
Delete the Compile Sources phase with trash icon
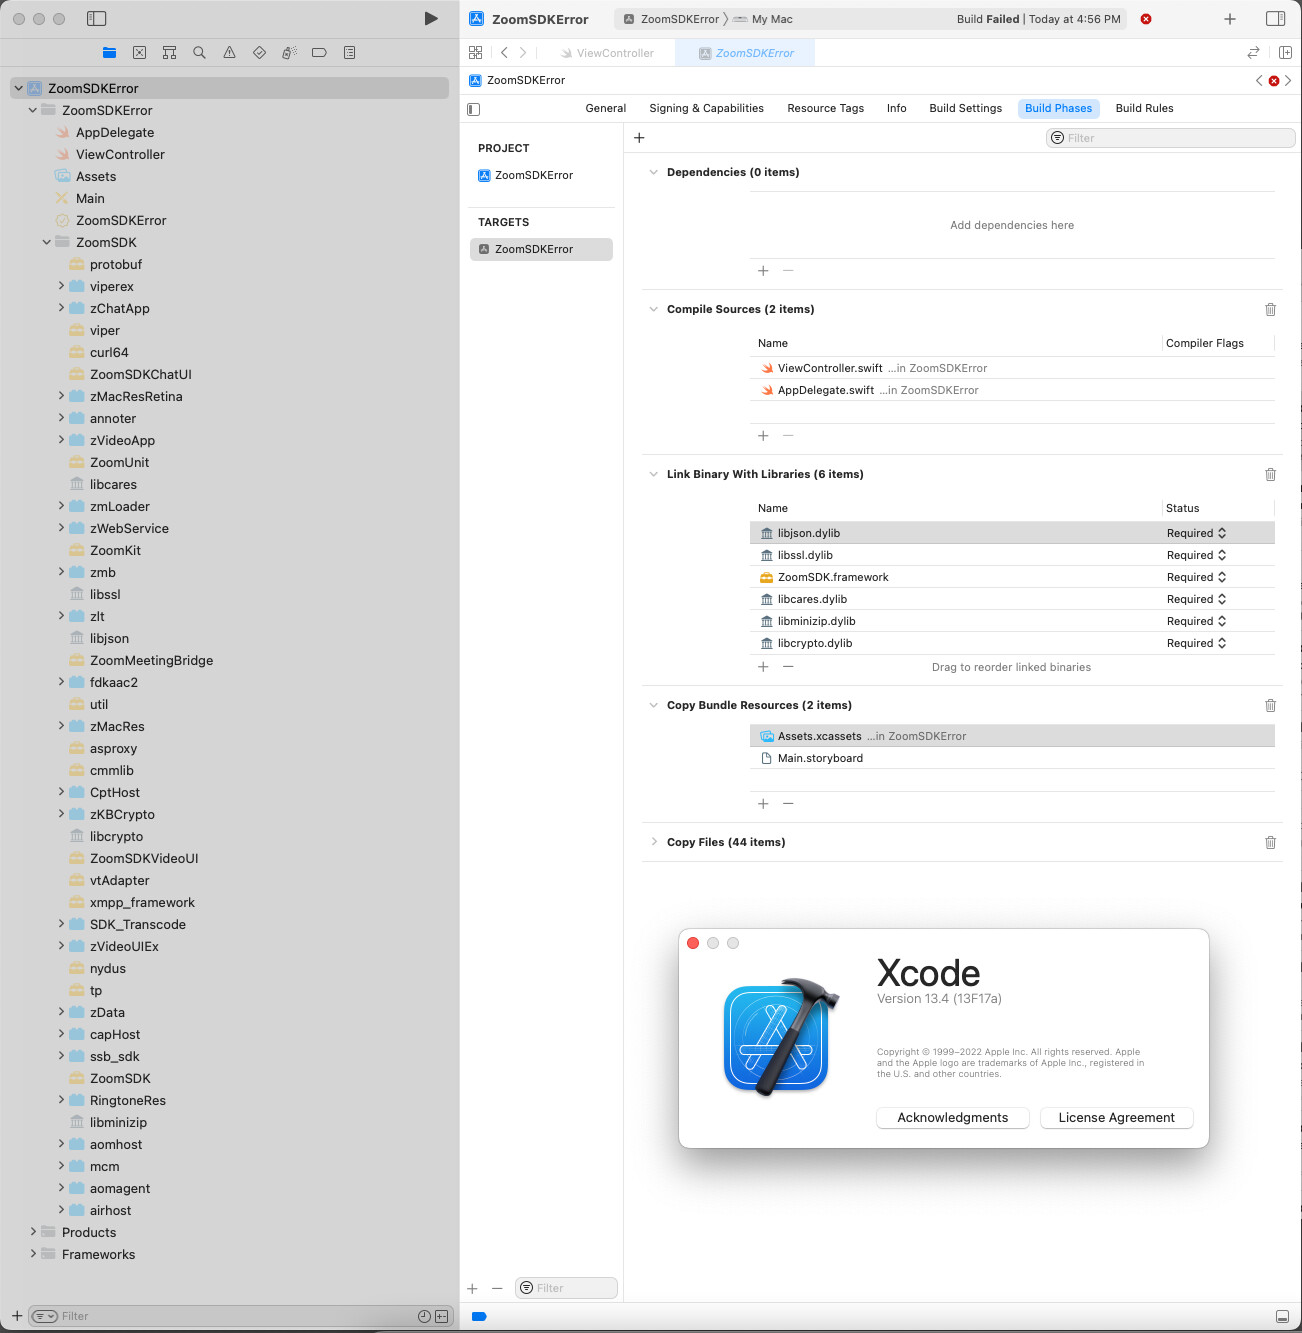(1270, 310)
